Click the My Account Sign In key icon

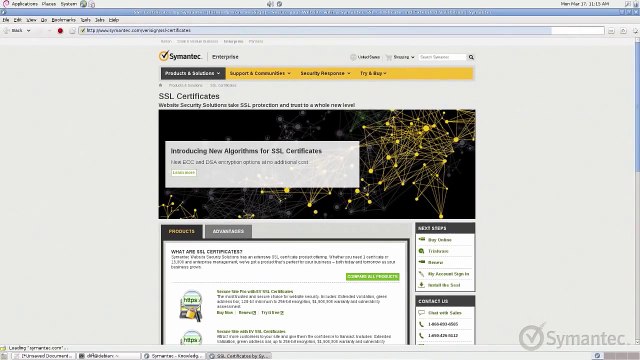(422, 273)
